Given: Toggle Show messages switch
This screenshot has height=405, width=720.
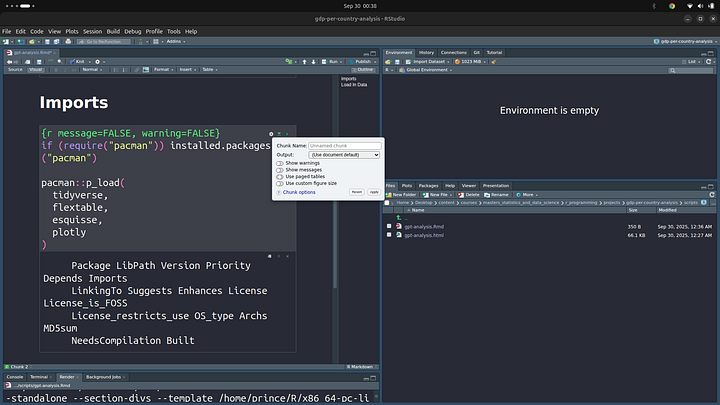Looking at the screenshot, I should coord(280,170).
